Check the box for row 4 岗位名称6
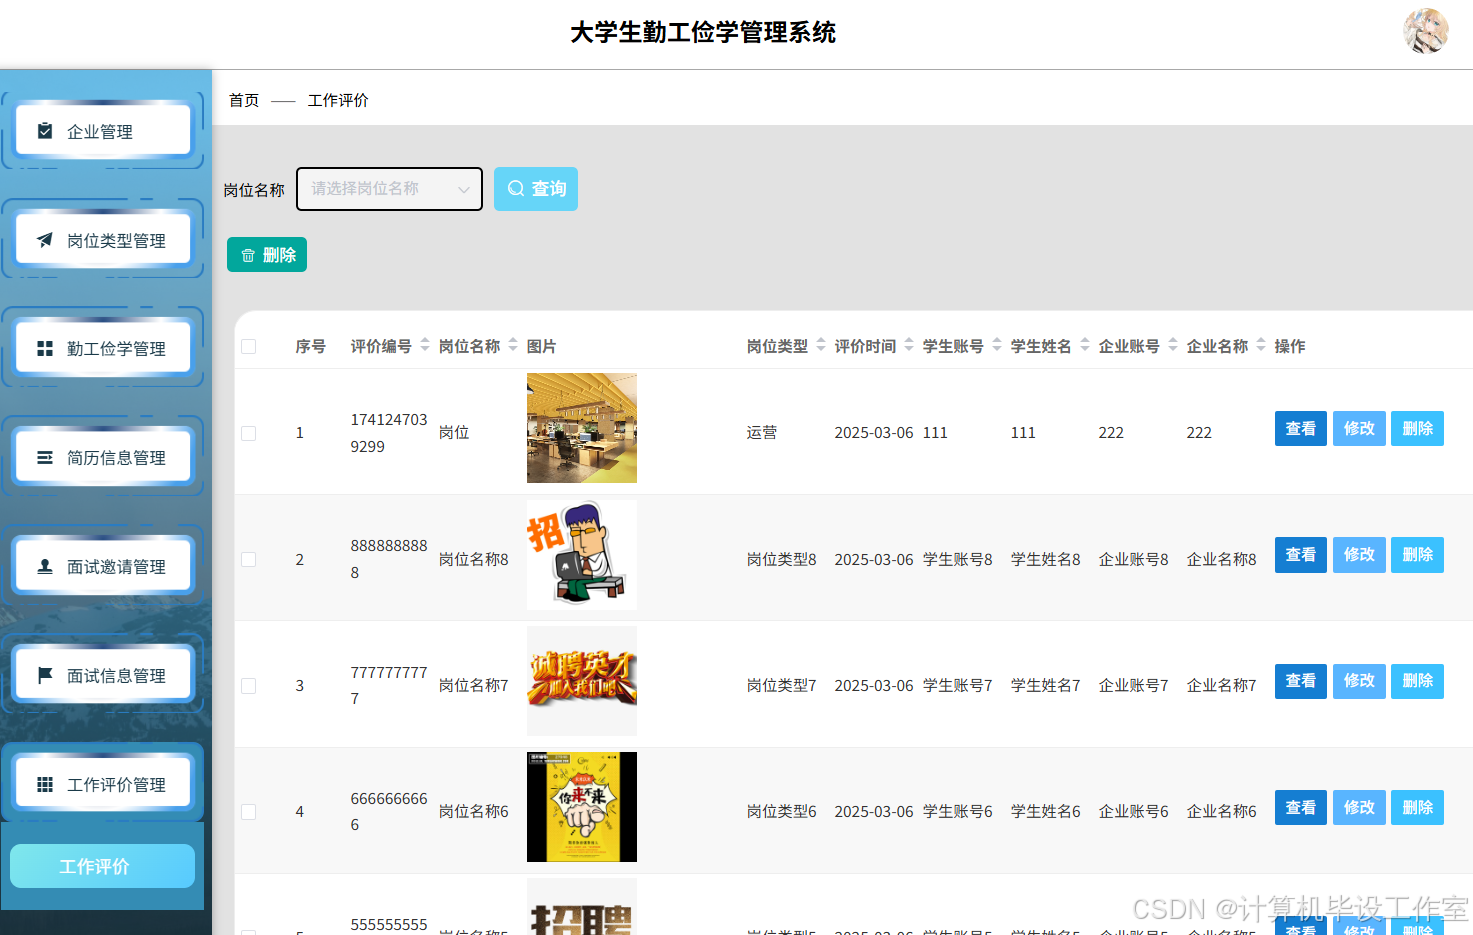 pyautogui.click(x=249, y=812)
